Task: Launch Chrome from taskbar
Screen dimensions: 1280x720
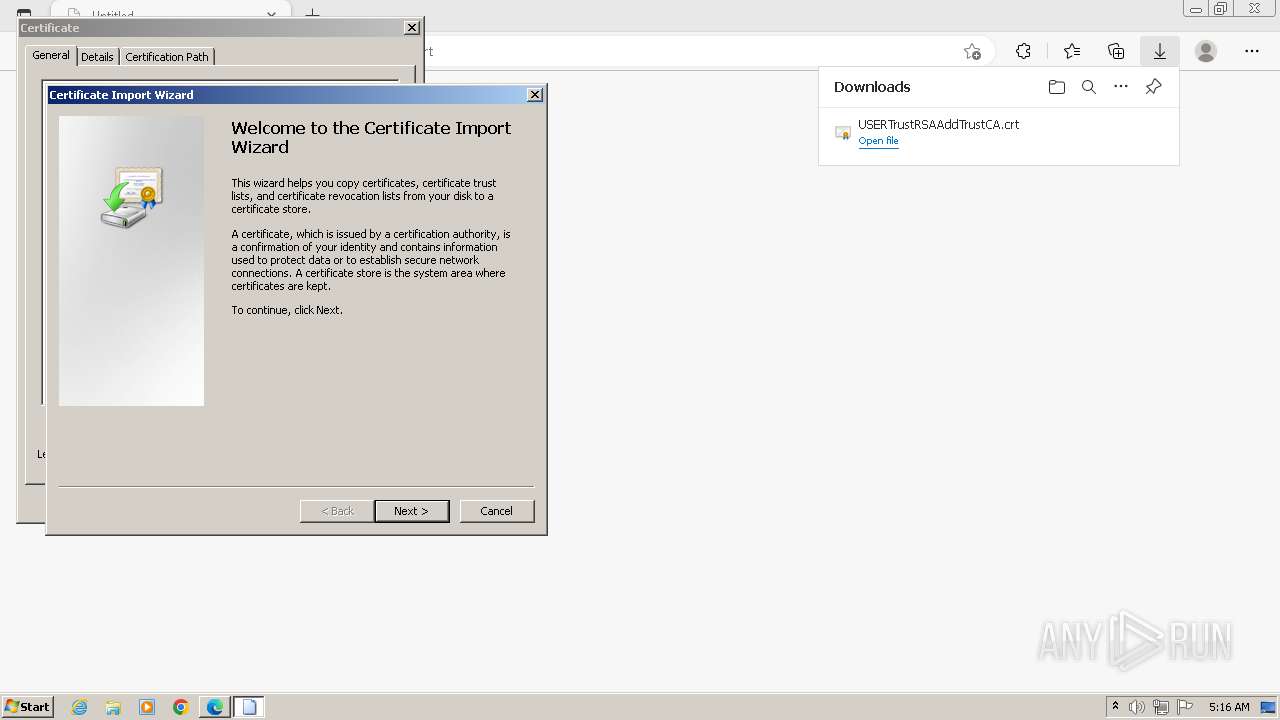Action: [181, 707]
